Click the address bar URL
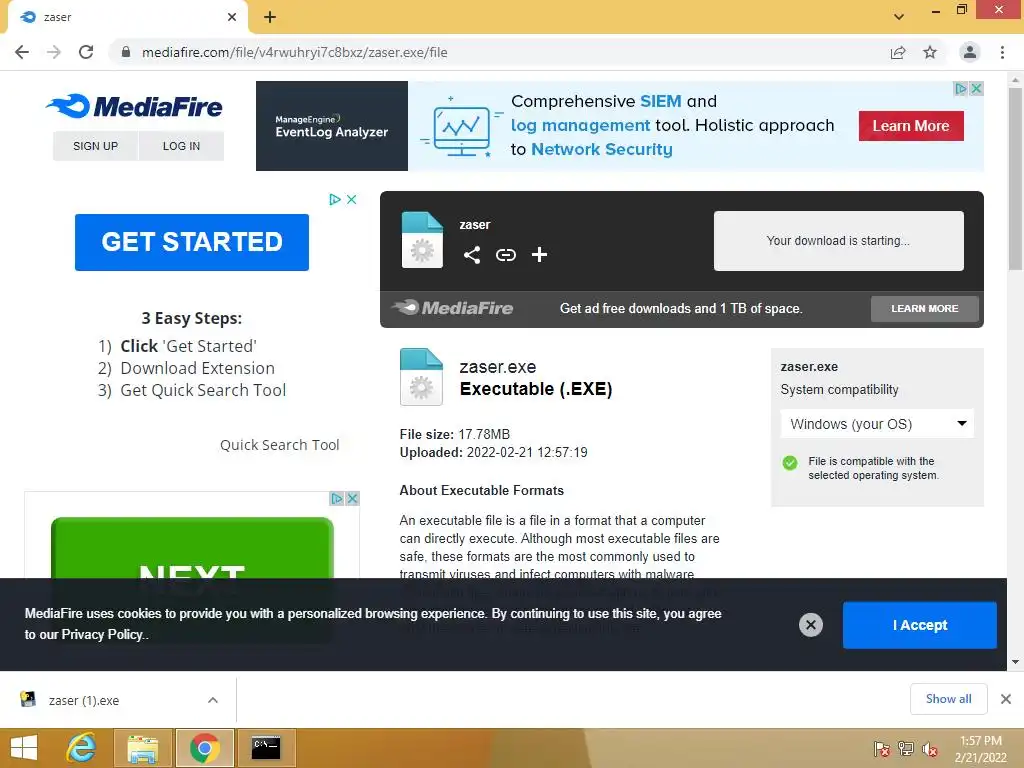This screenshot has width=1024, height=768. pos(295,52)
